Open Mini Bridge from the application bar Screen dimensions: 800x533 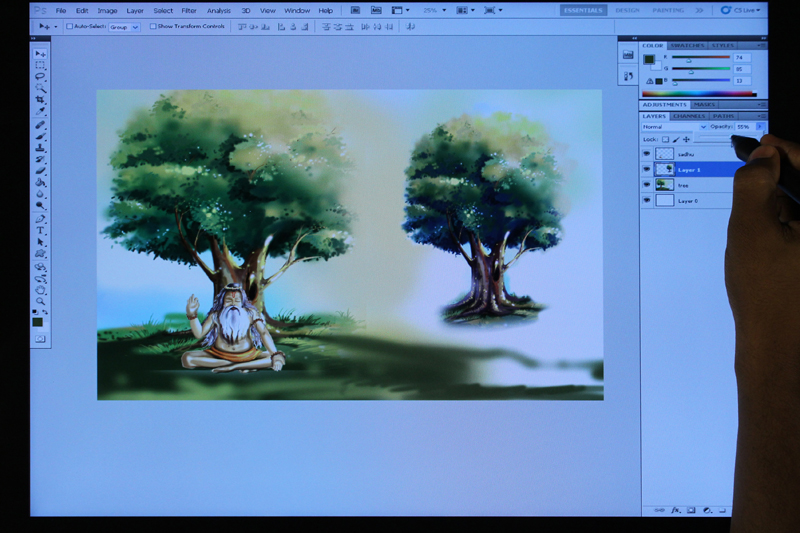(375, 10)
